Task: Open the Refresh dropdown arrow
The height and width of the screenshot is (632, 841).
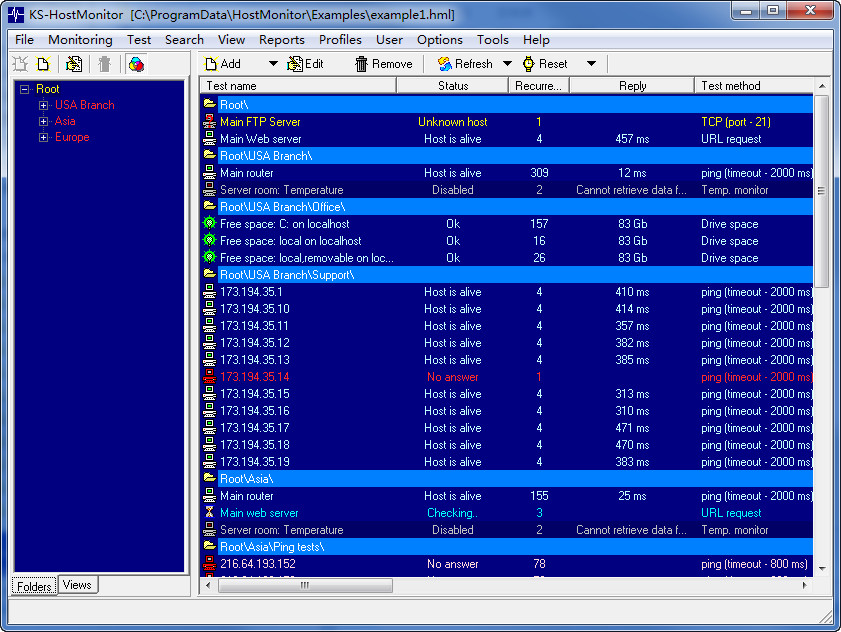Action: coord(507,64)
